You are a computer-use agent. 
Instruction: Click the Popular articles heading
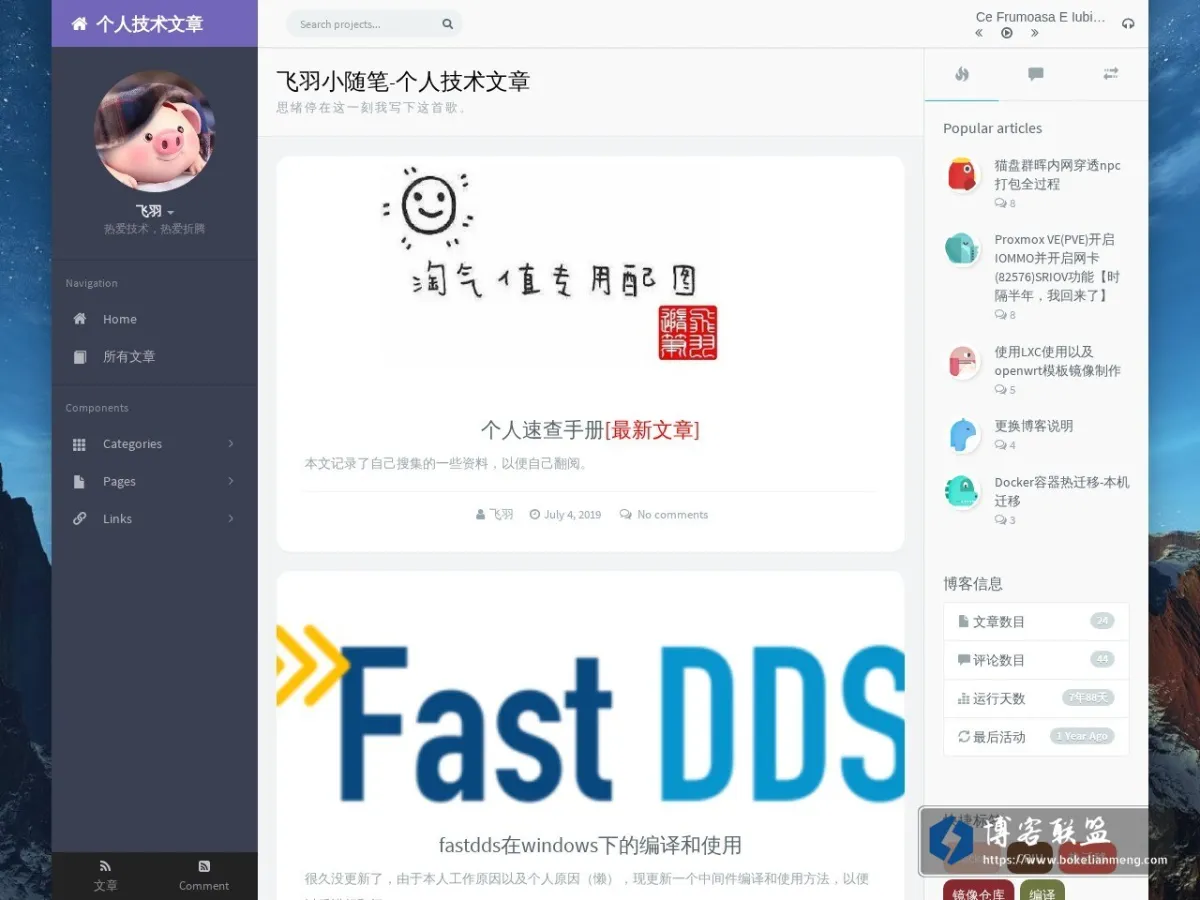pyautogui.click(x=992, y=128)
